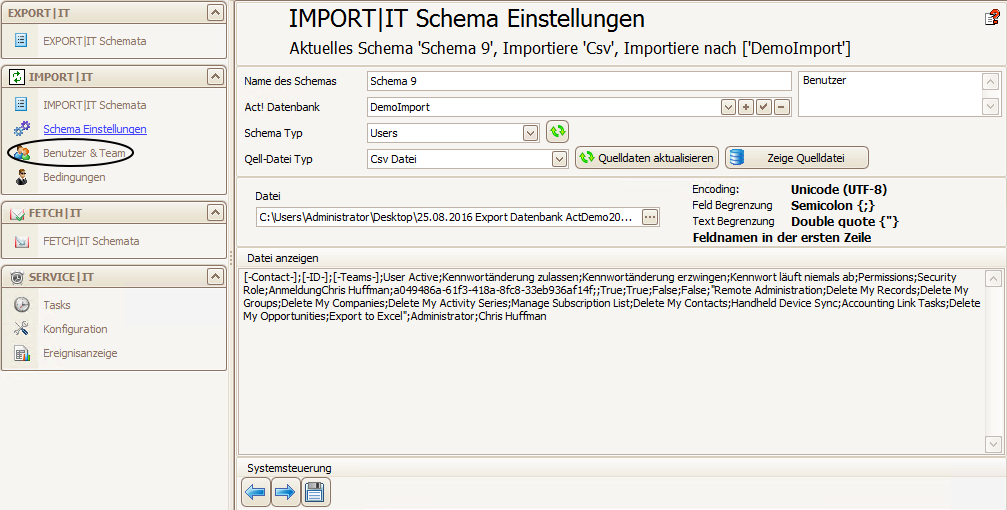Image resolution: width=1007 pixels, height=510 pixels.
Task: Open Tasks under SERVICE|IT
Action: [x=57, y=304]
